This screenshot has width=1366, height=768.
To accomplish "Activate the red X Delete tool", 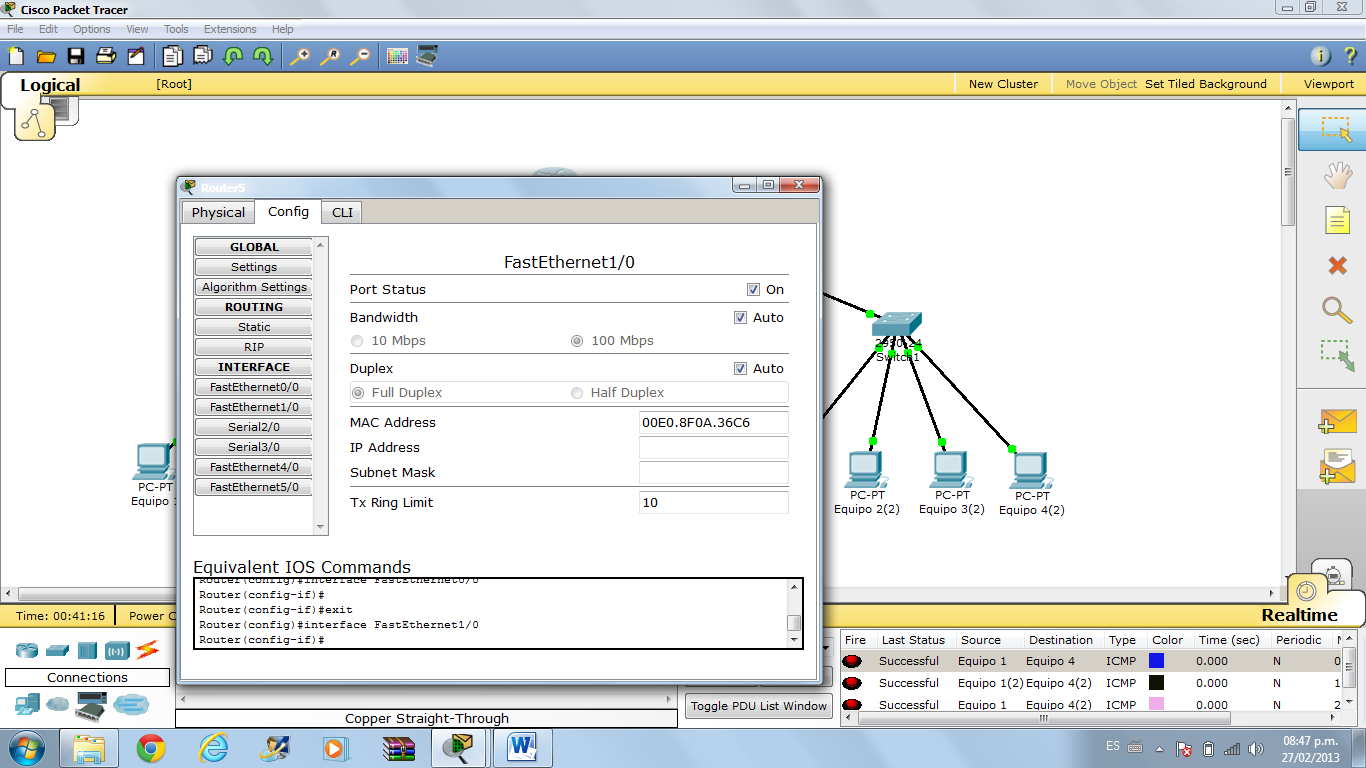I will 1337,265.
